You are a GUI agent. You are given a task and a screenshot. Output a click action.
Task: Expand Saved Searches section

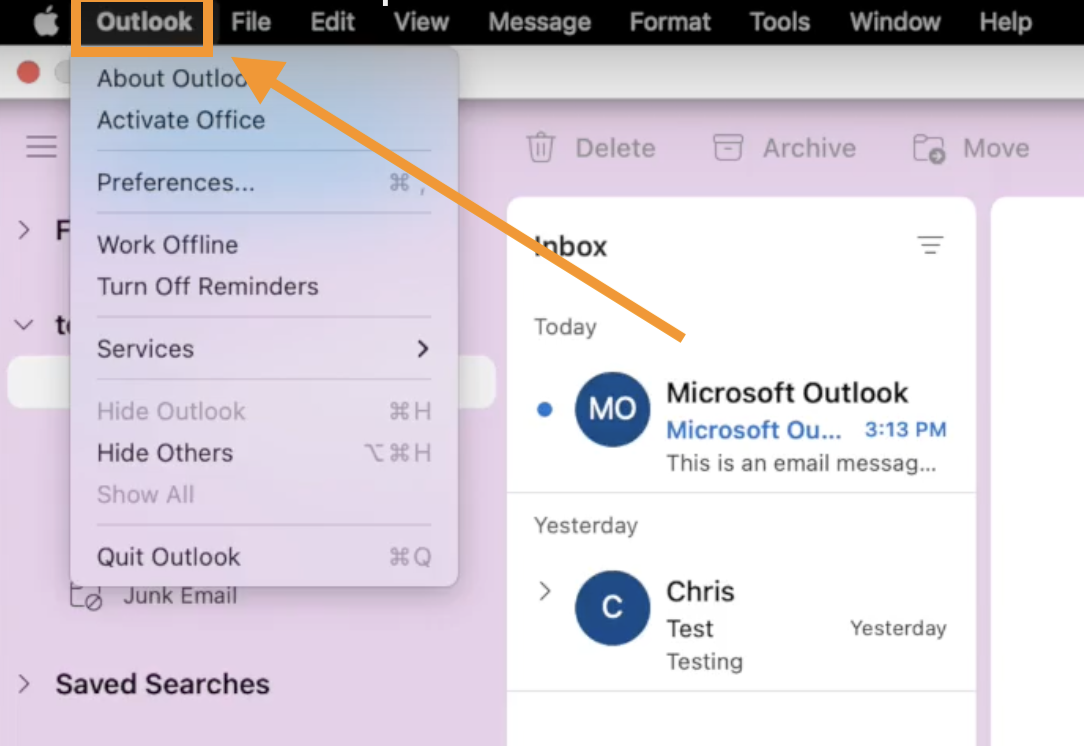[24, 684]
